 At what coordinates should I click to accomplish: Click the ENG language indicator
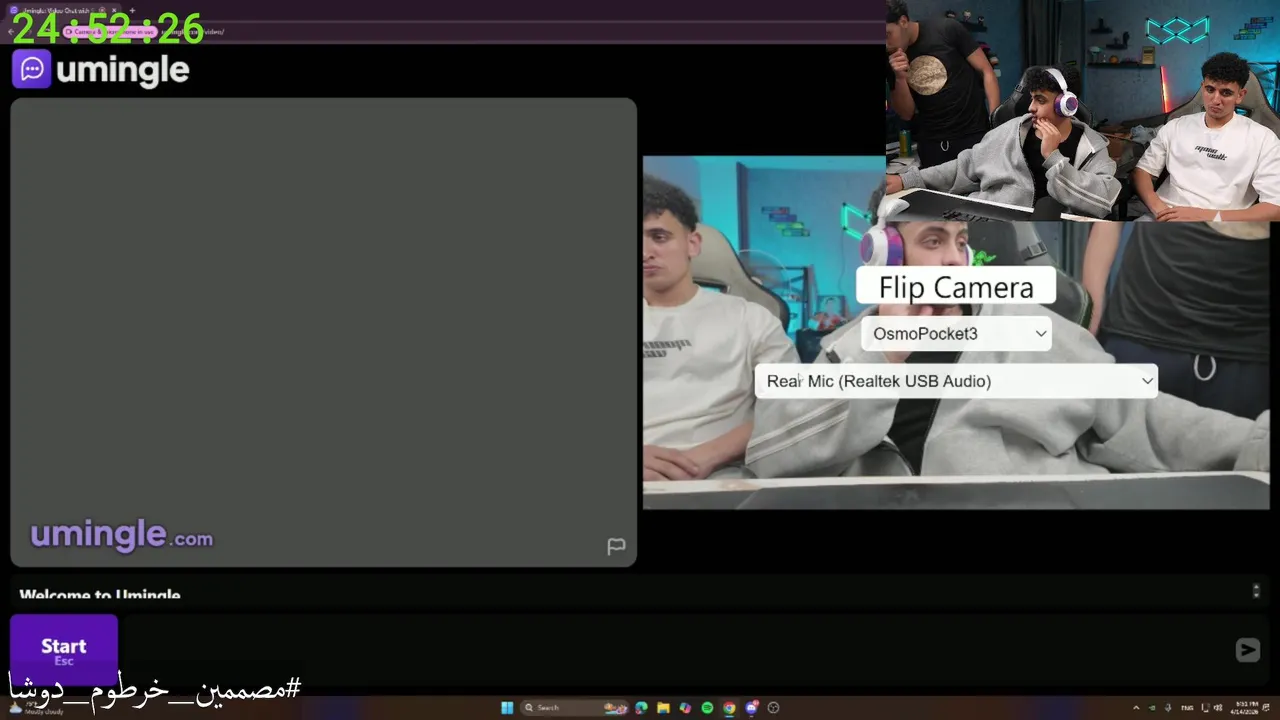click(x=1187, y=708)
